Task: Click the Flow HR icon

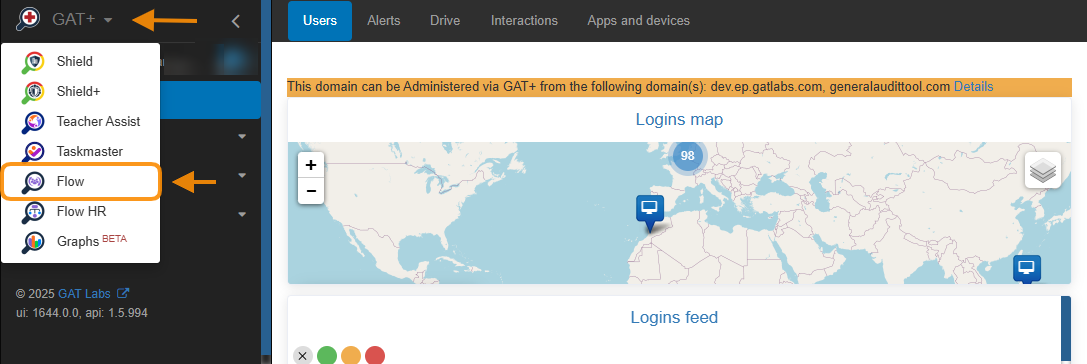Action: point(33,211)
